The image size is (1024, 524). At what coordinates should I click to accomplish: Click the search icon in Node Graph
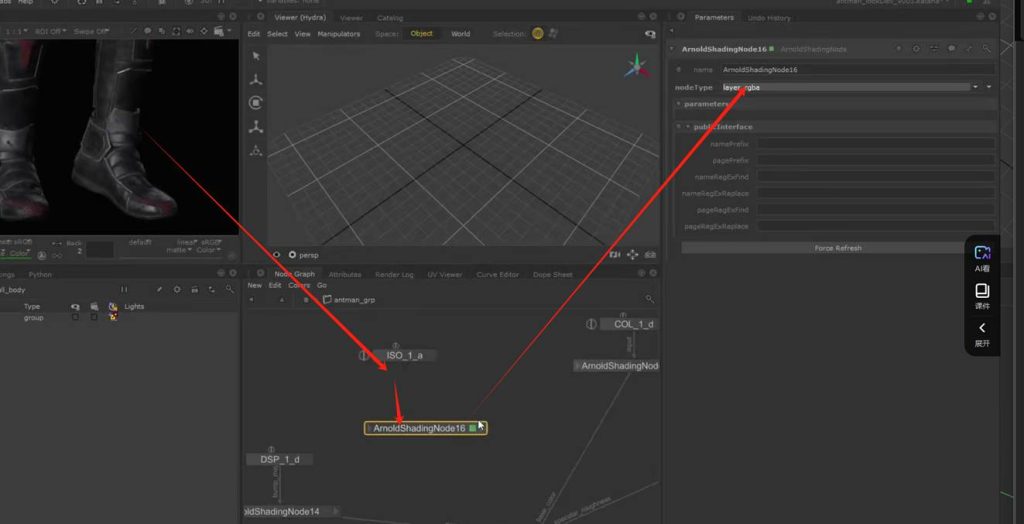pos(650,299)
